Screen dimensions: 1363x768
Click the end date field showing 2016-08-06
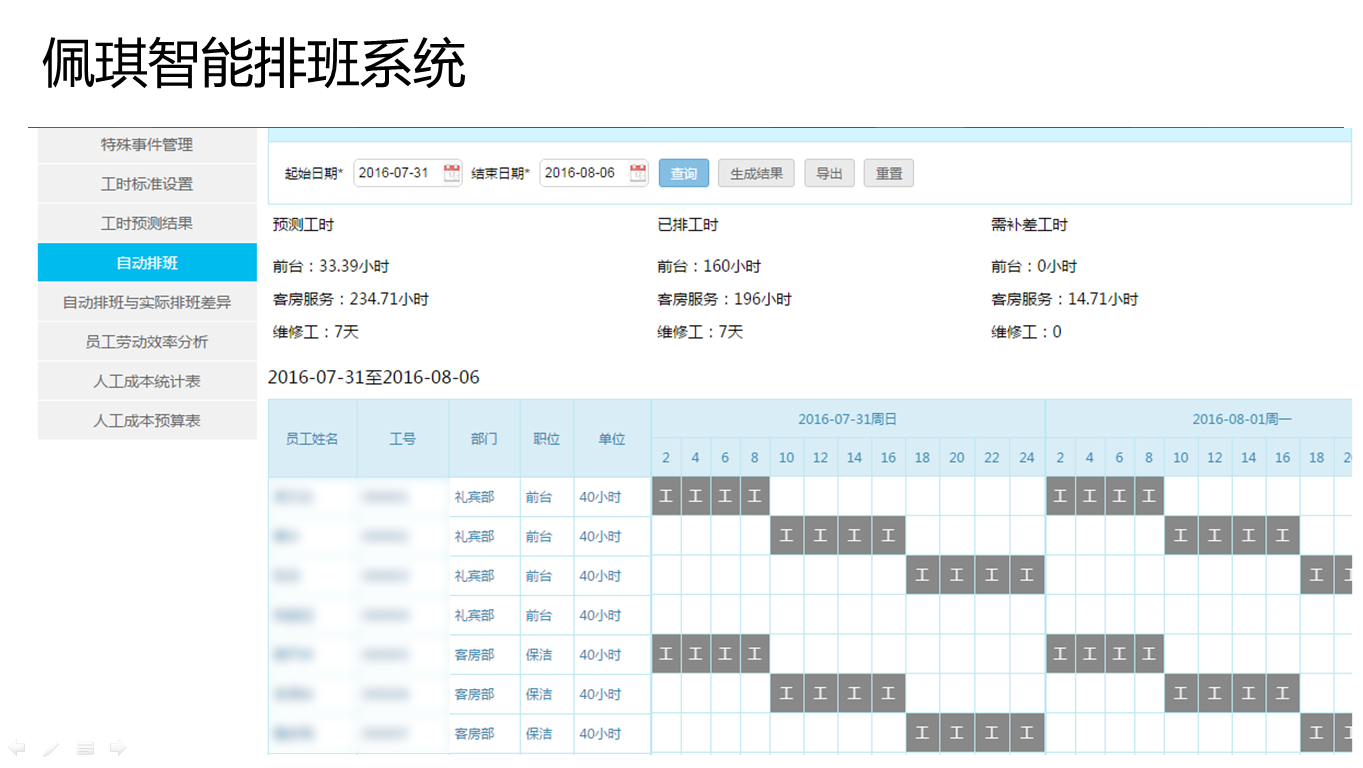point(582,173)
